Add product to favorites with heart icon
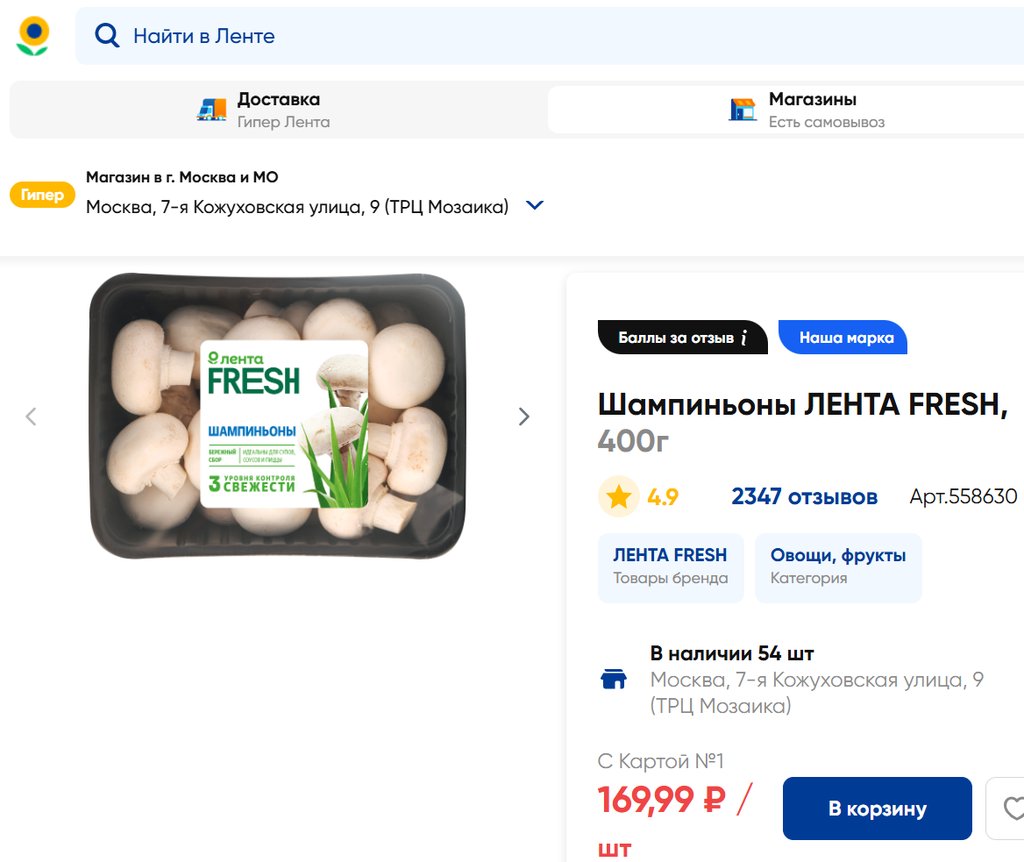Image resolution: width=1024 pixels, height=862 pixels. 1012,808
